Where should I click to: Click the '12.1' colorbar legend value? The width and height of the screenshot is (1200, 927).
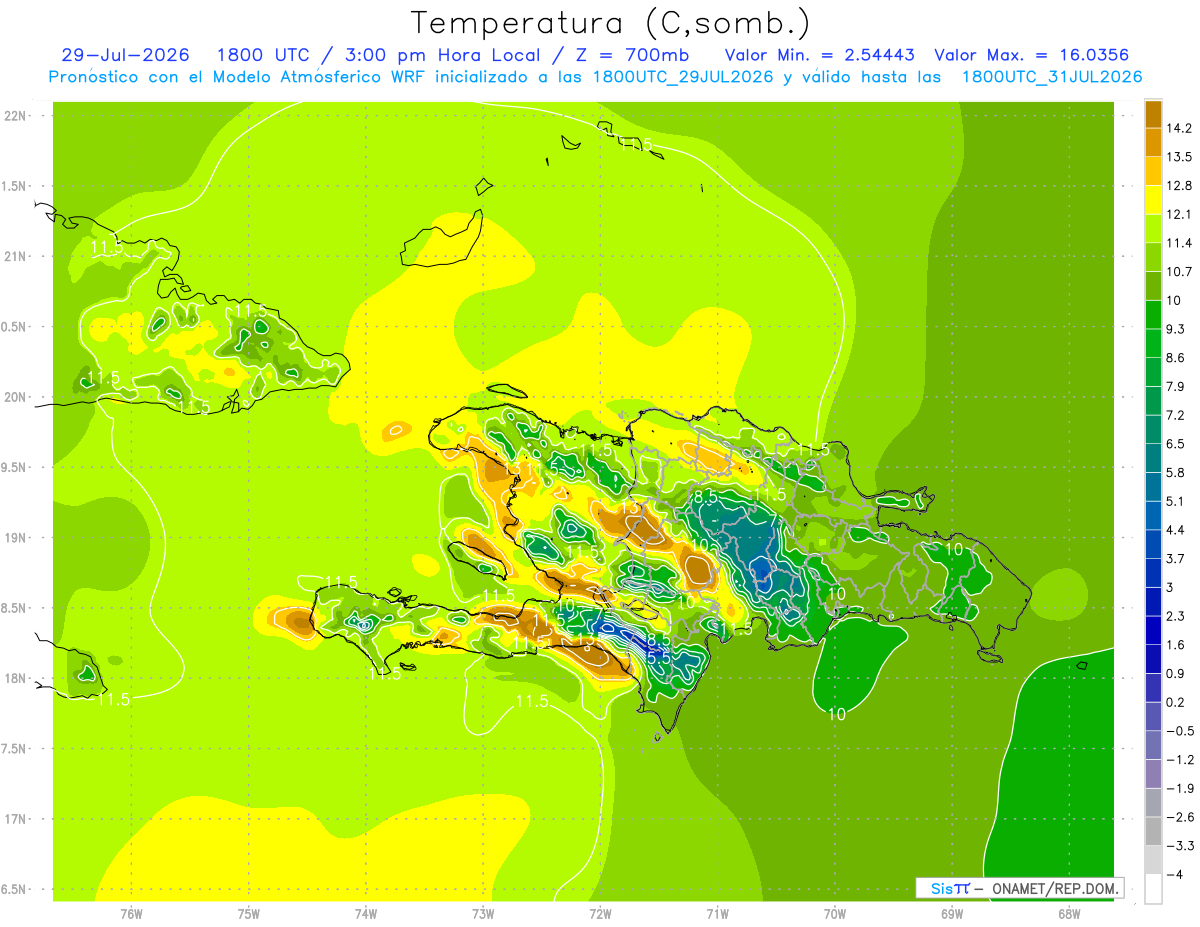[1179, 214]
